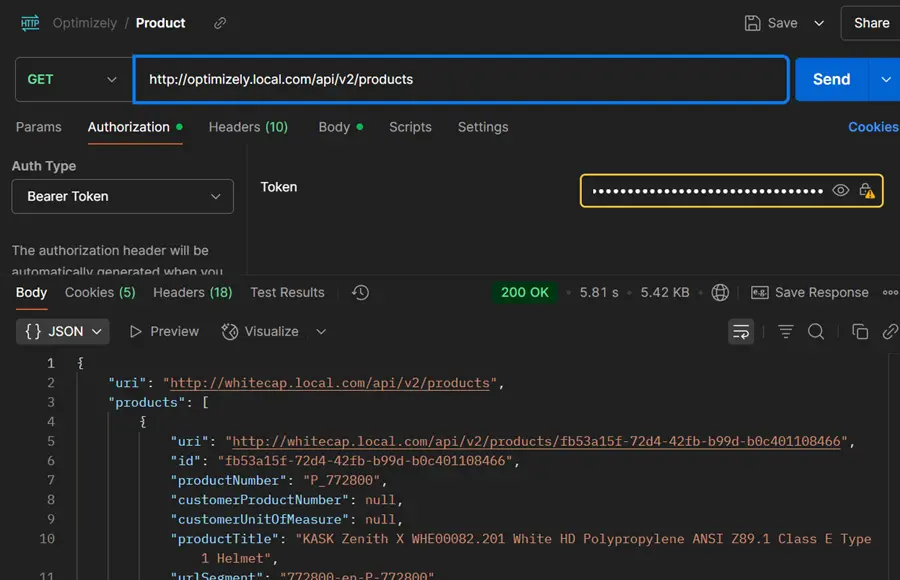
Task: Open the response more options ellipsis
Action: [x=890, y=292]
